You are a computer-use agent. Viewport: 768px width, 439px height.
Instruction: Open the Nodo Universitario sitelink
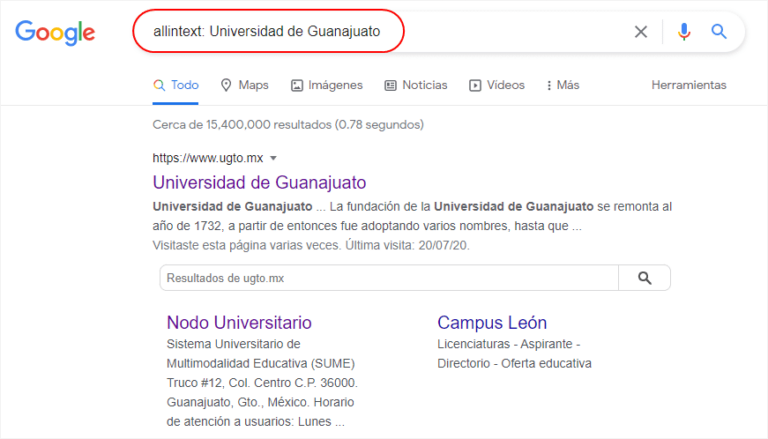239,323
